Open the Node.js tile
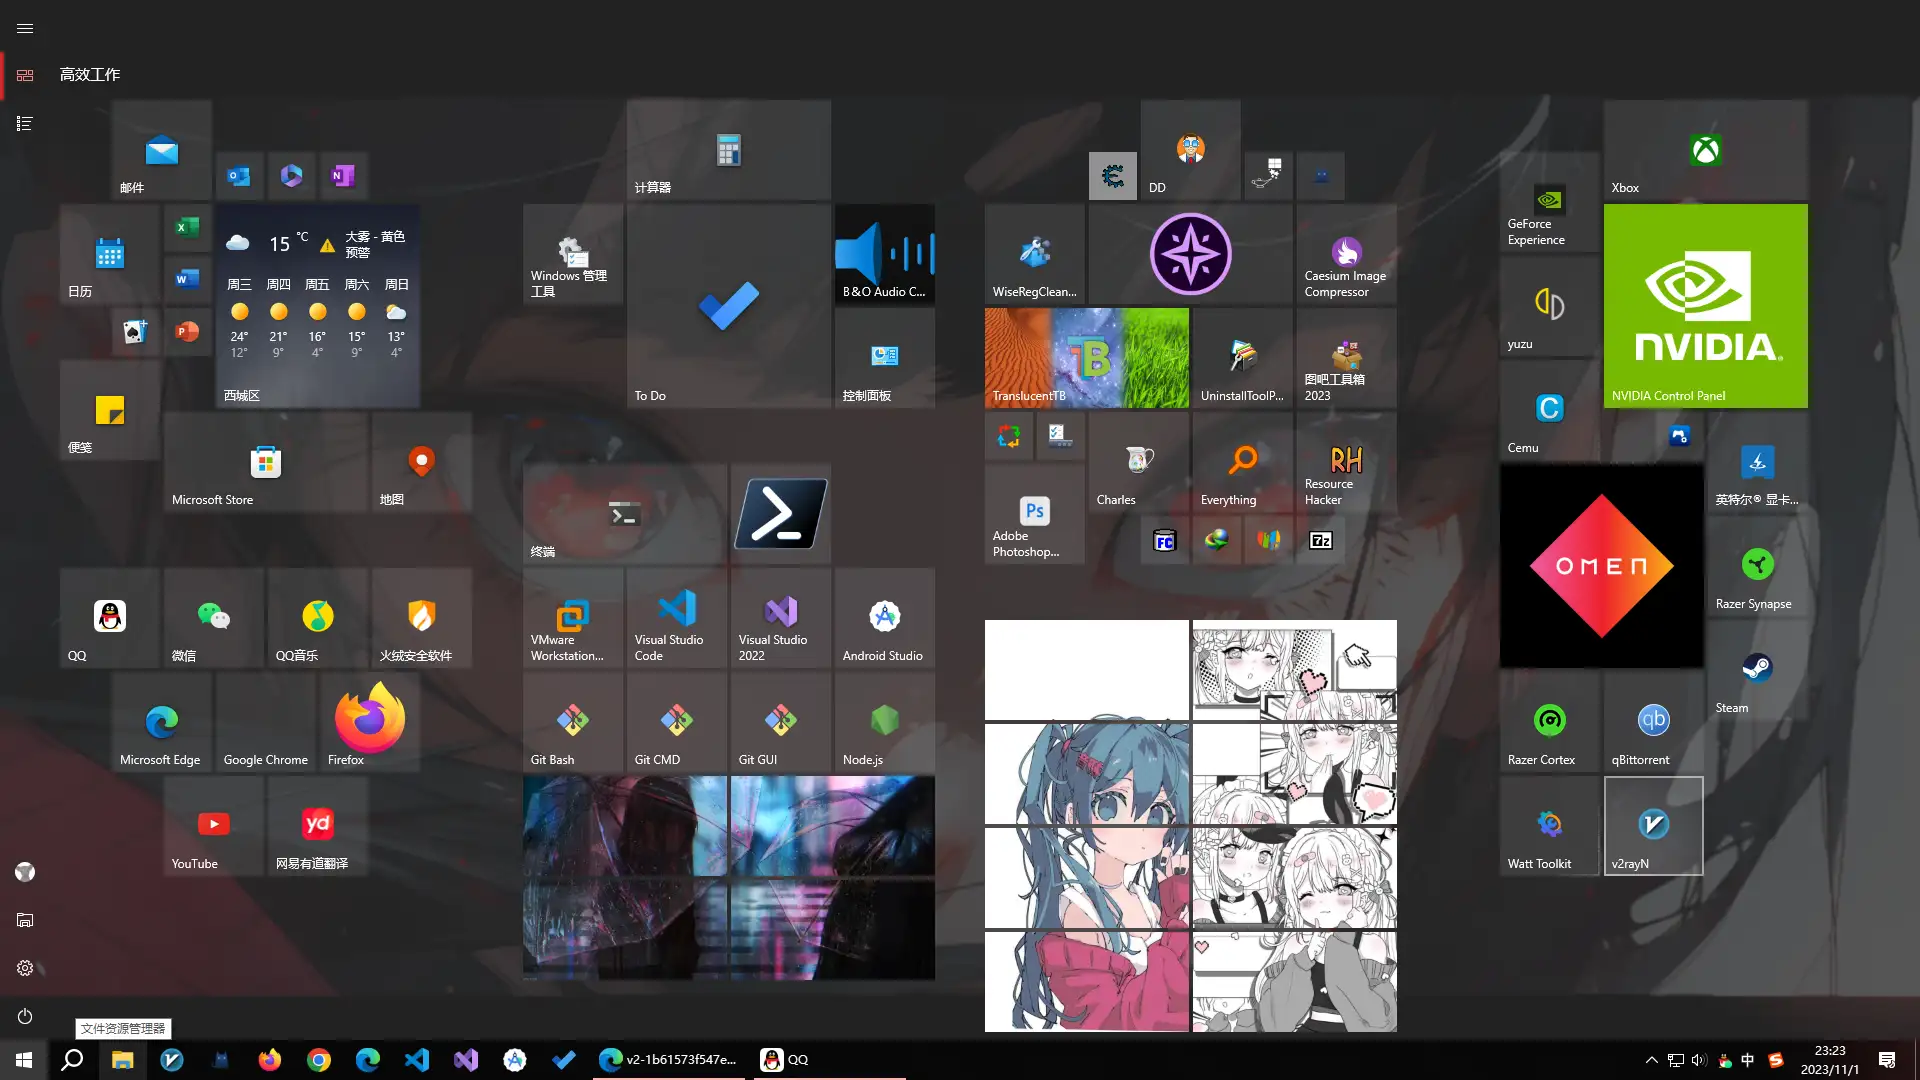Viewport: 1920px width, 1080px height. [x=884, y=722]
